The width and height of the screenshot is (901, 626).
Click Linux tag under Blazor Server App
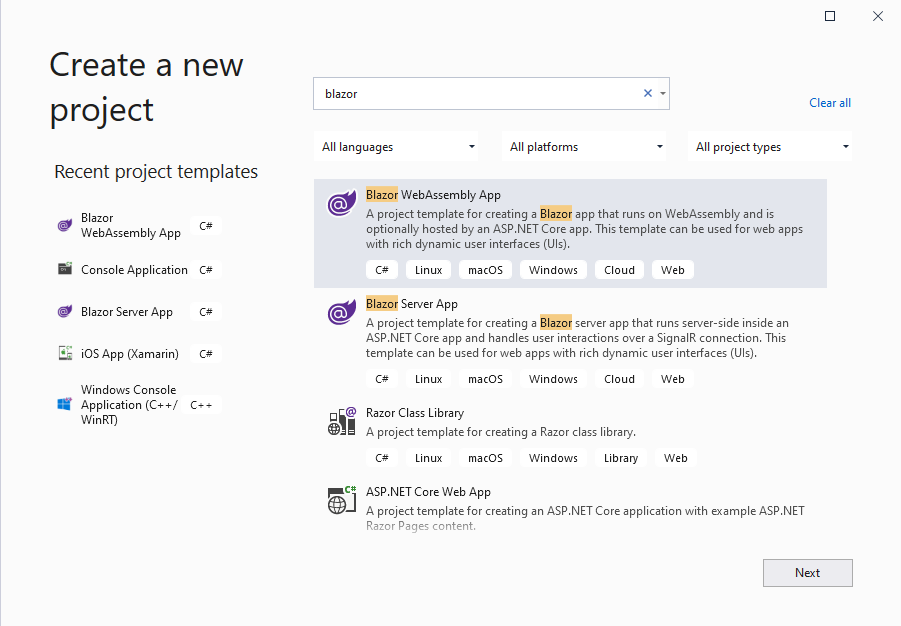click(428, 379)
